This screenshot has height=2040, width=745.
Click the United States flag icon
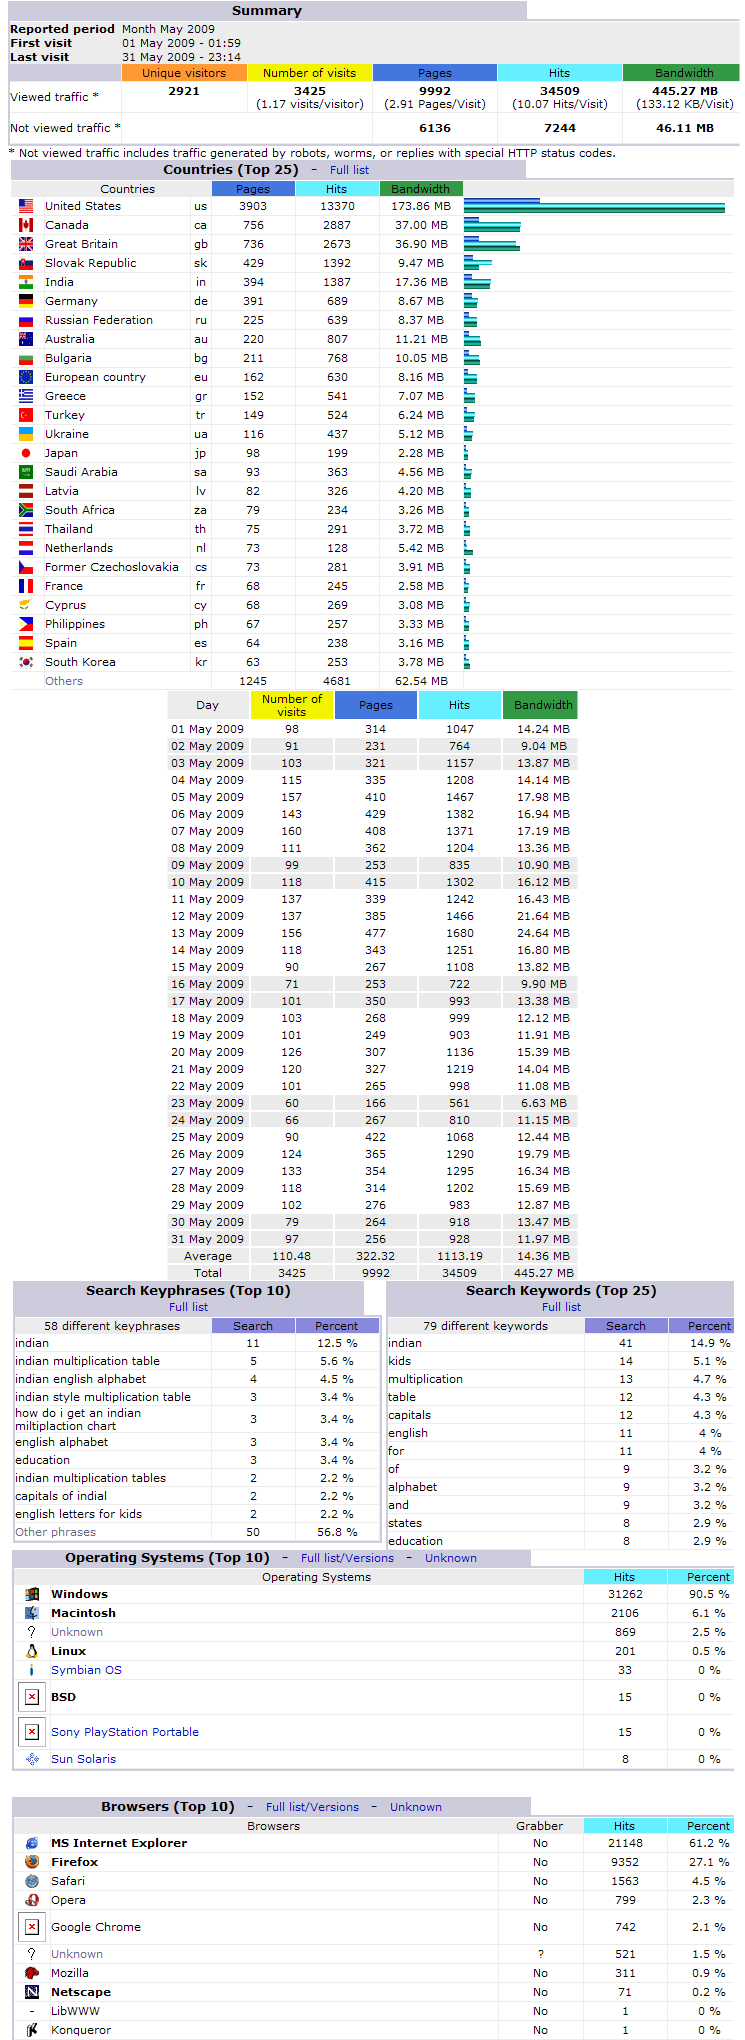coord(26,206)
